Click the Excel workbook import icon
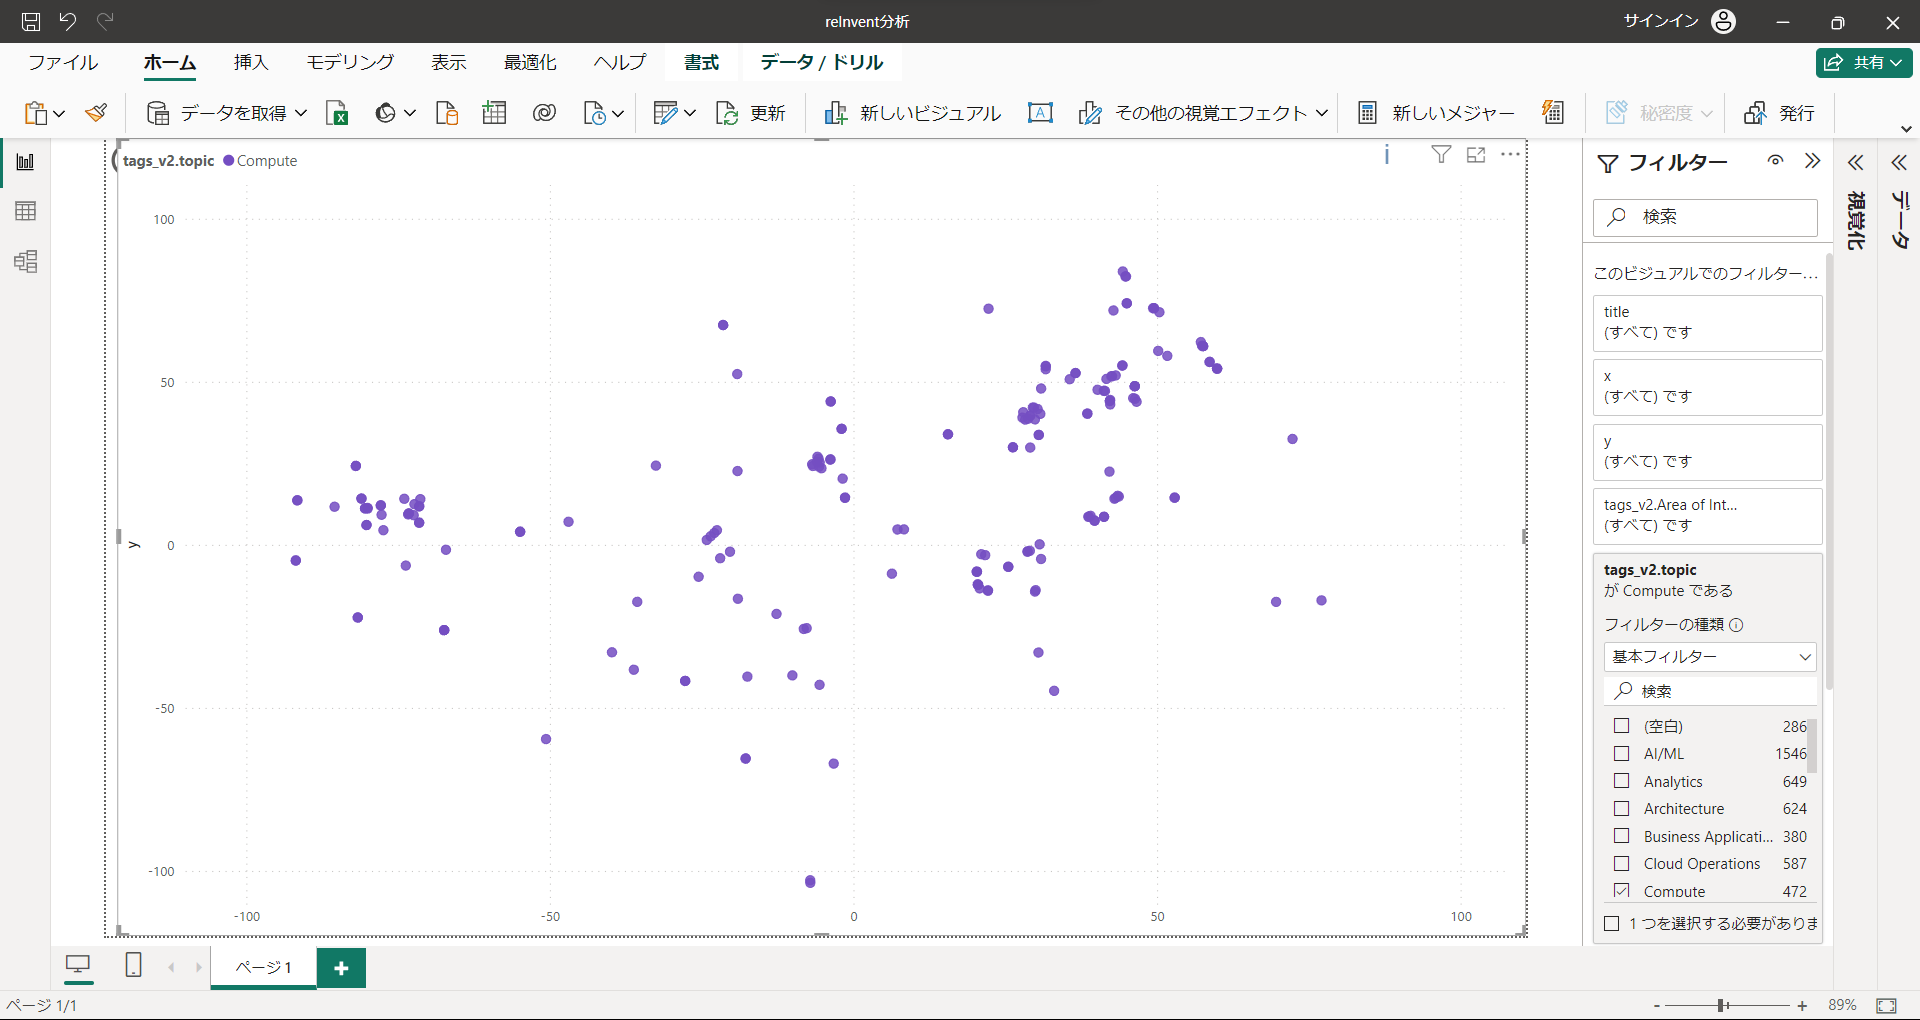The width and height of the screenshot is (1920, 1020). pyautogui.click(x=337, y=113)
